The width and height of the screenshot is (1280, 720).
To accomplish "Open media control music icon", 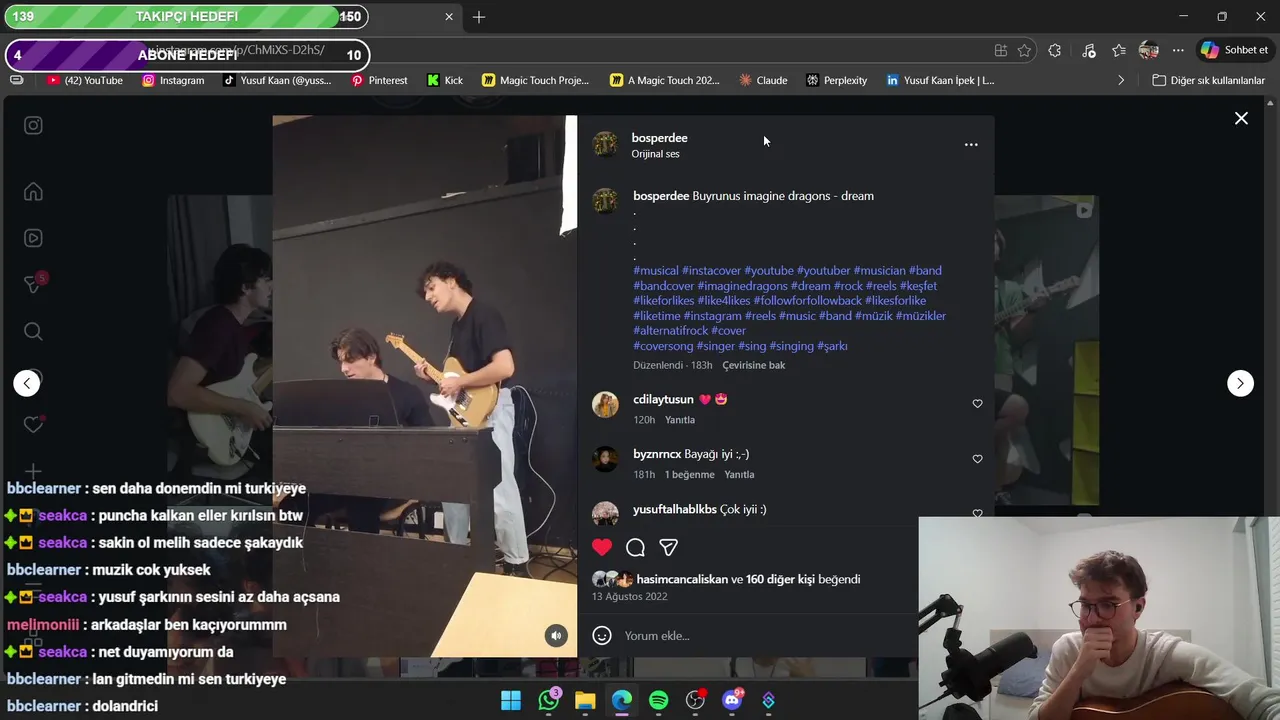I will tap(1089, 51).
